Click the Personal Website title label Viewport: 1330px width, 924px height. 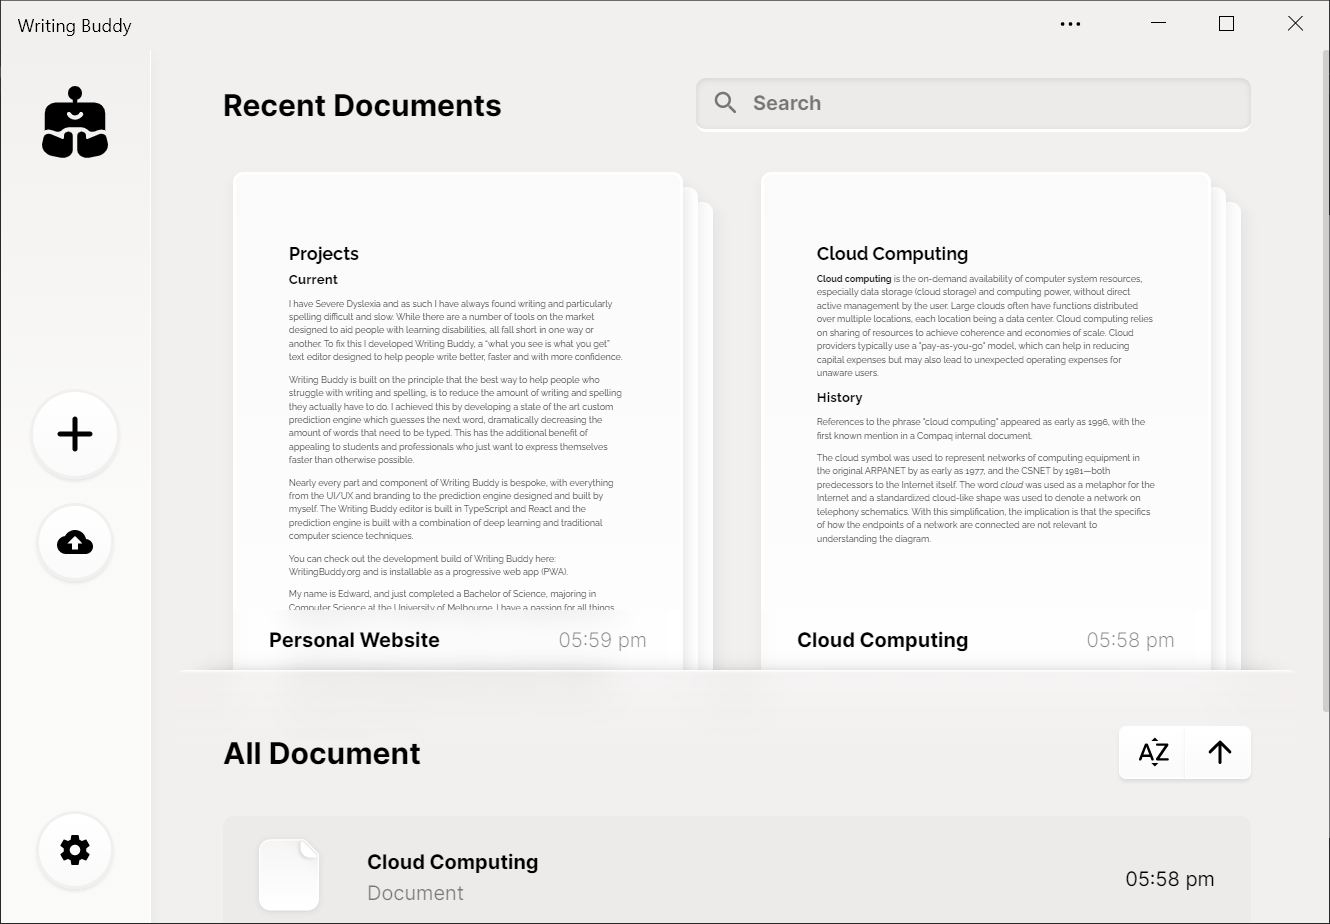tap(354, 639)
